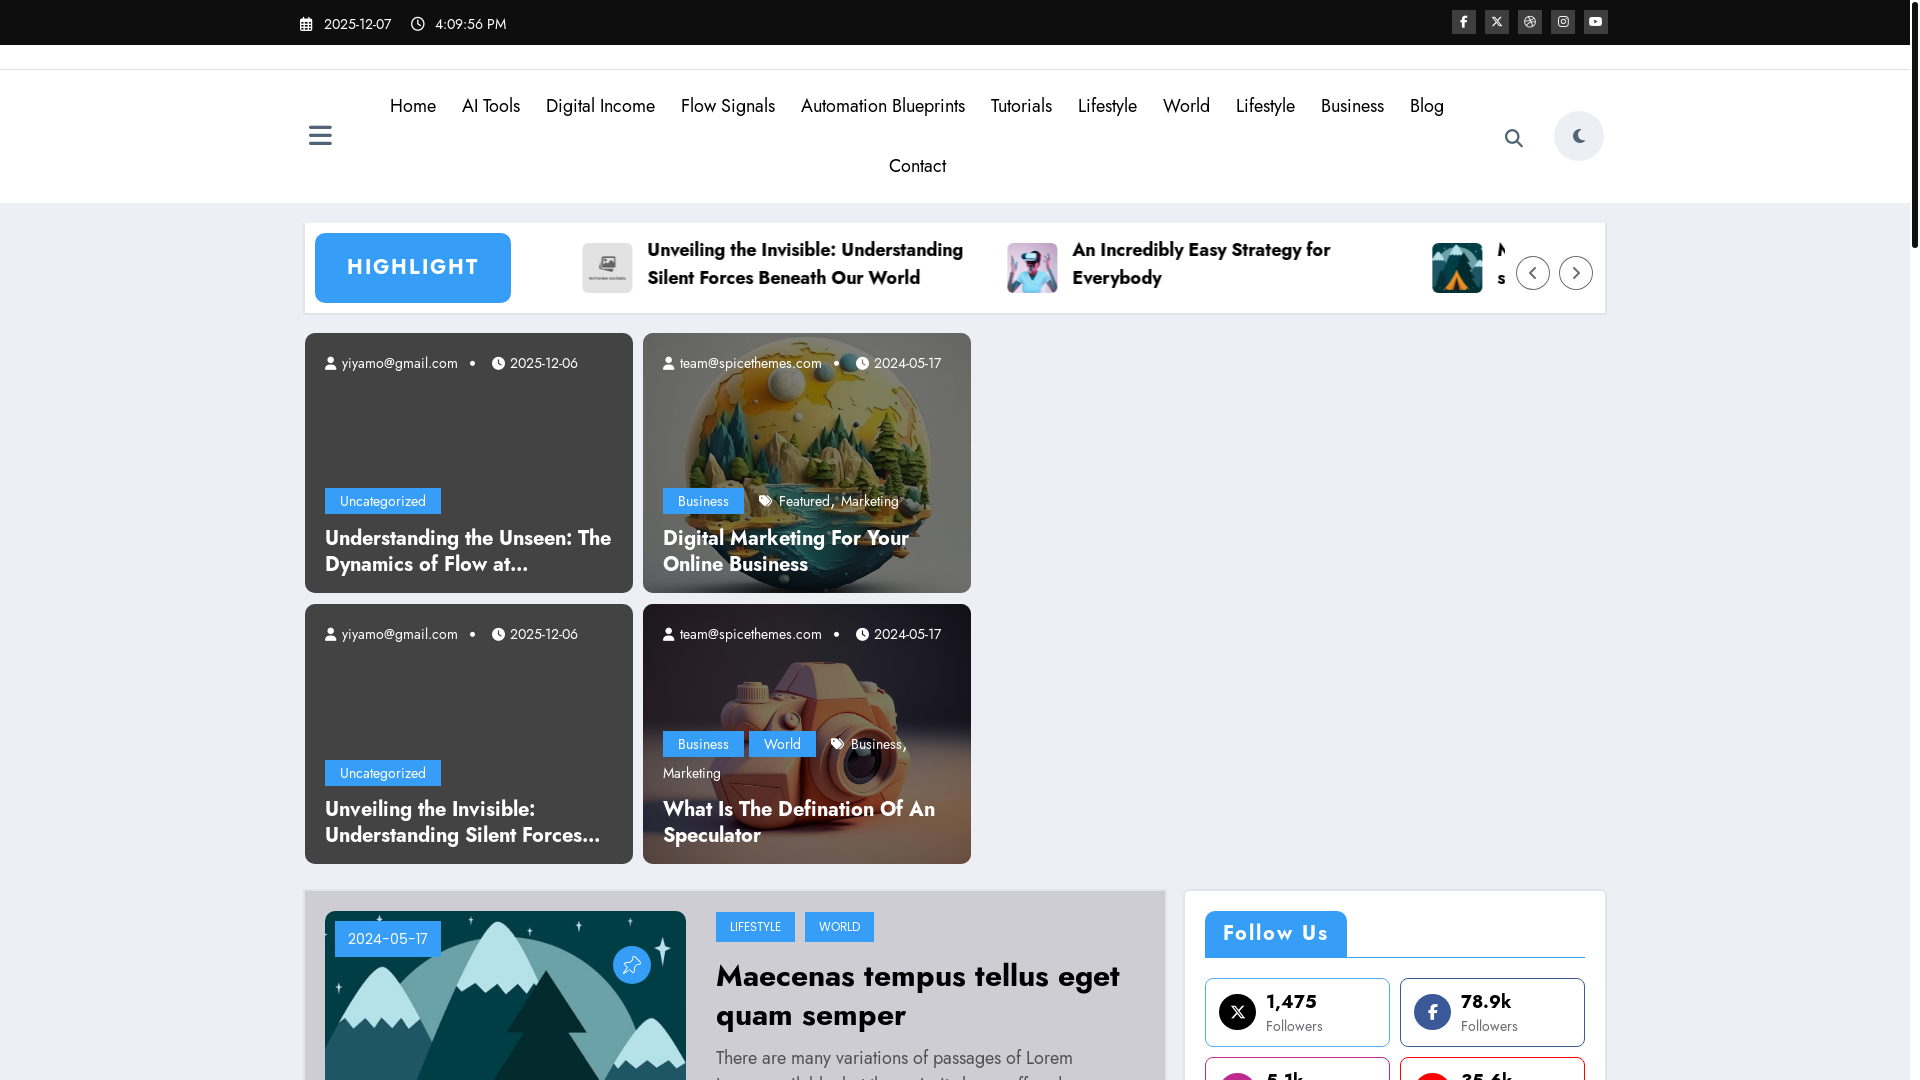The height and width of the screenshot is (1080, 1920).
Task: Open 'What Is The Defination Of An Speculator'
Action: [x=799, y=822]
